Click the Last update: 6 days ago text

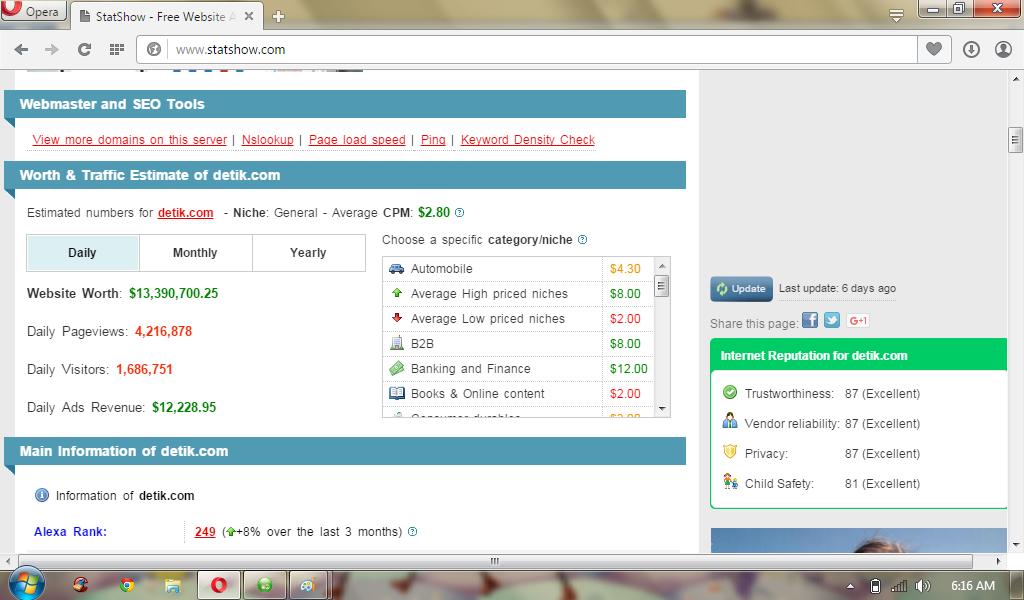pyautogui.click(x=837, y=289)
